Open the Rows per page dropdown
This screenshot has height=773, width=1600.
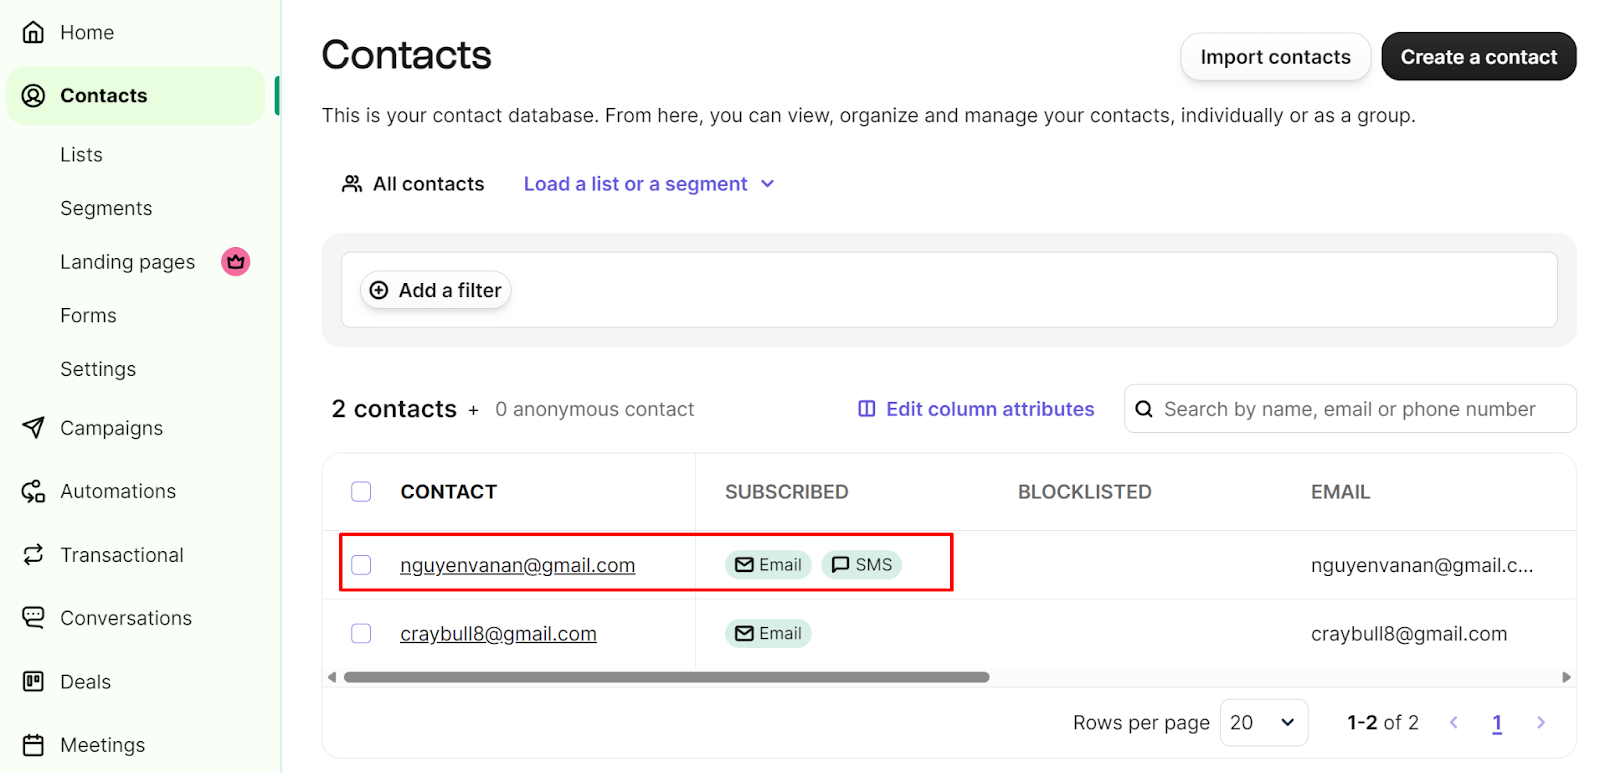(x=1263, y=722)
